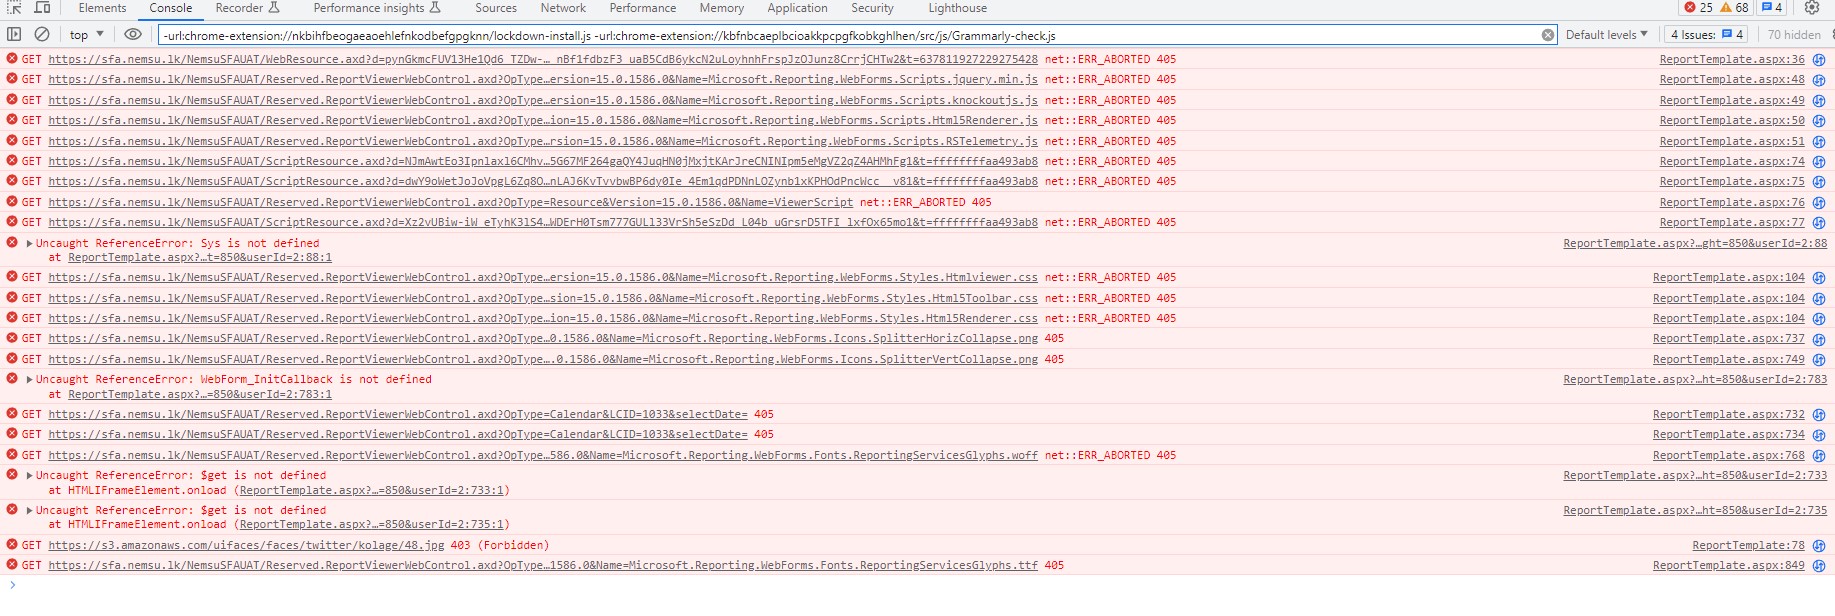Show network request for ReportTemplate.aspx:737 row
The width and height of the screenshot is (1835, 616).
coord(1819,338)
